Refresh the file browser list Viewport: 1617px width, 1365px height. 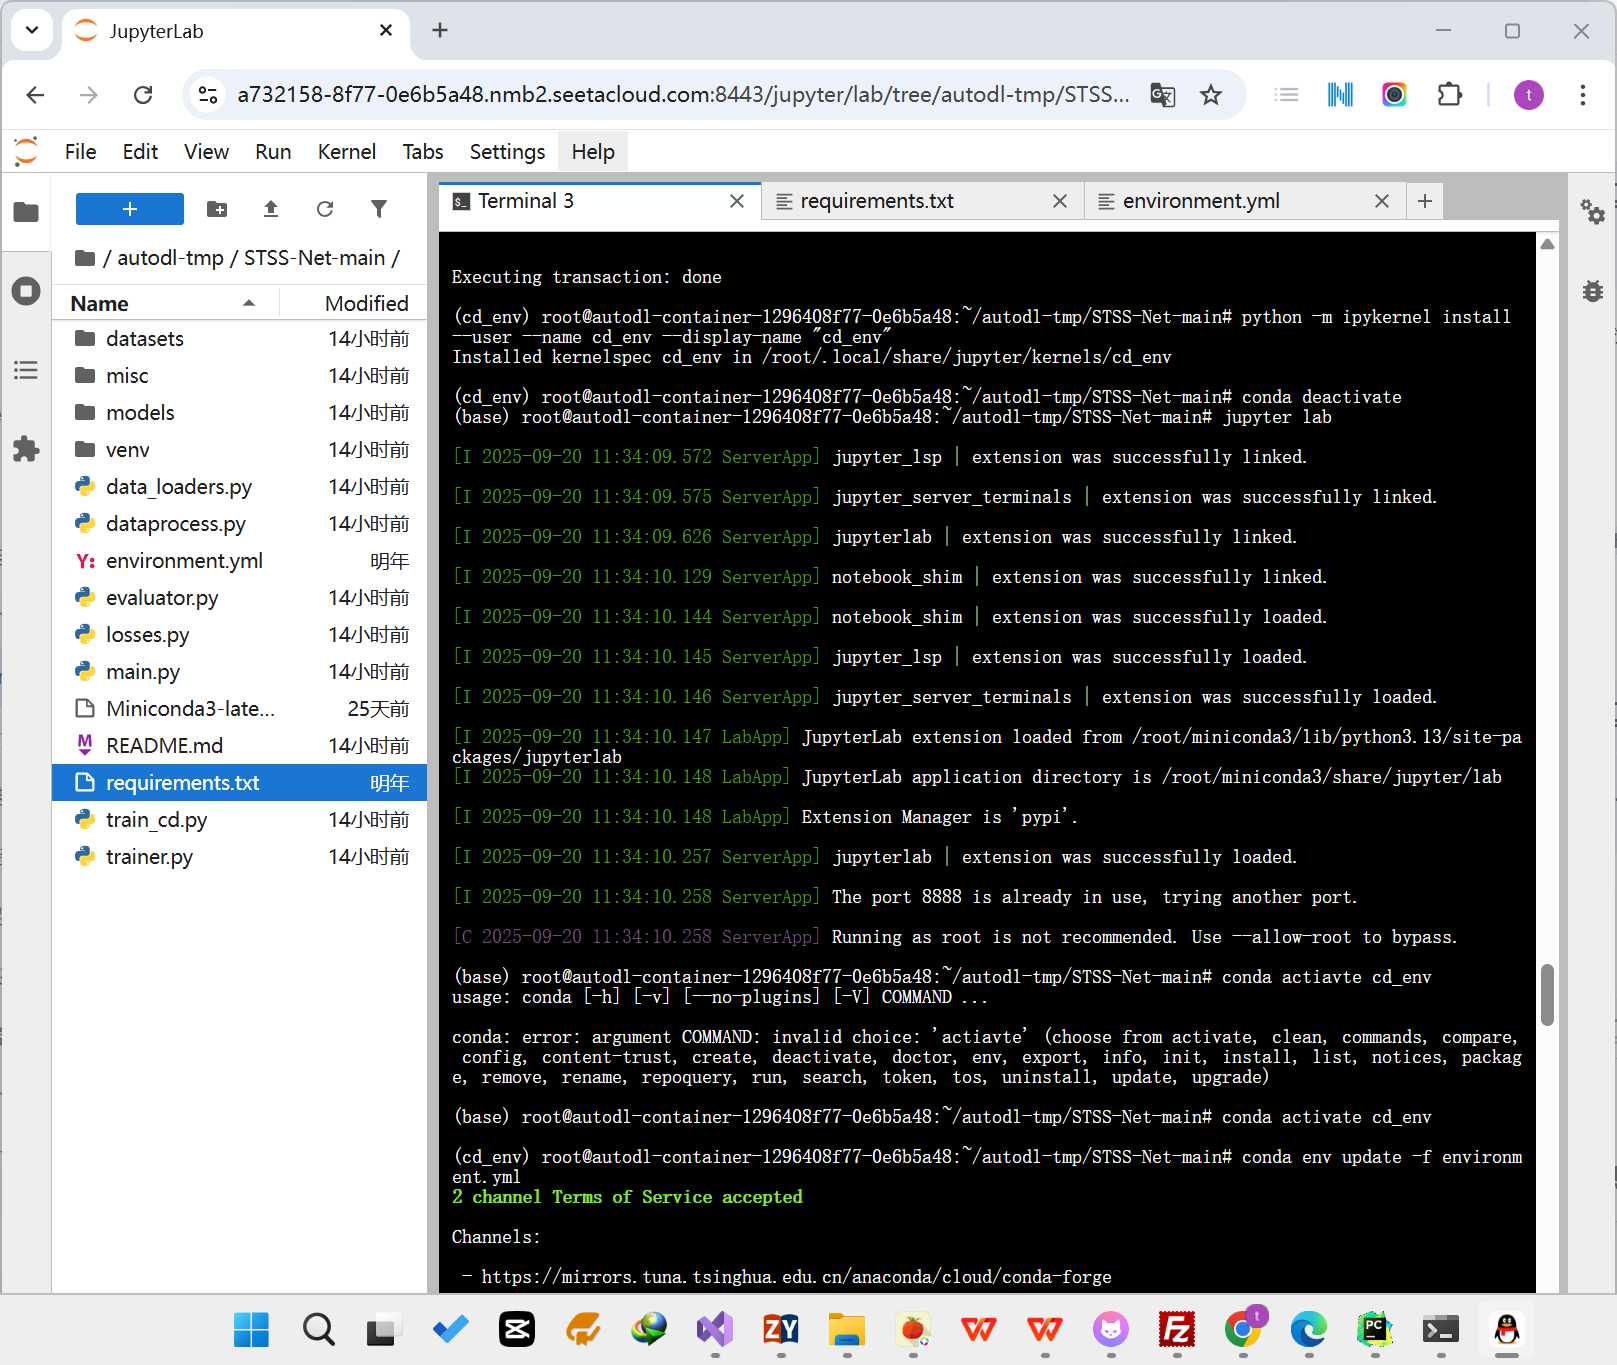[x=324, y=209]
